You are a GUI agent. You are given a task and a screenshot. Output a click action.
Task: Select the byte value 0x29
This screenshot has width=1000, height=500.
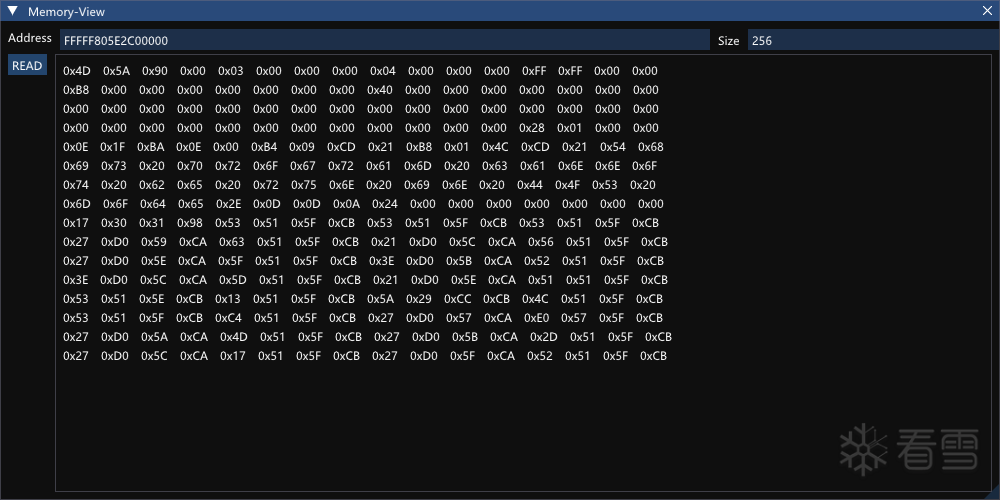point(419,299)
